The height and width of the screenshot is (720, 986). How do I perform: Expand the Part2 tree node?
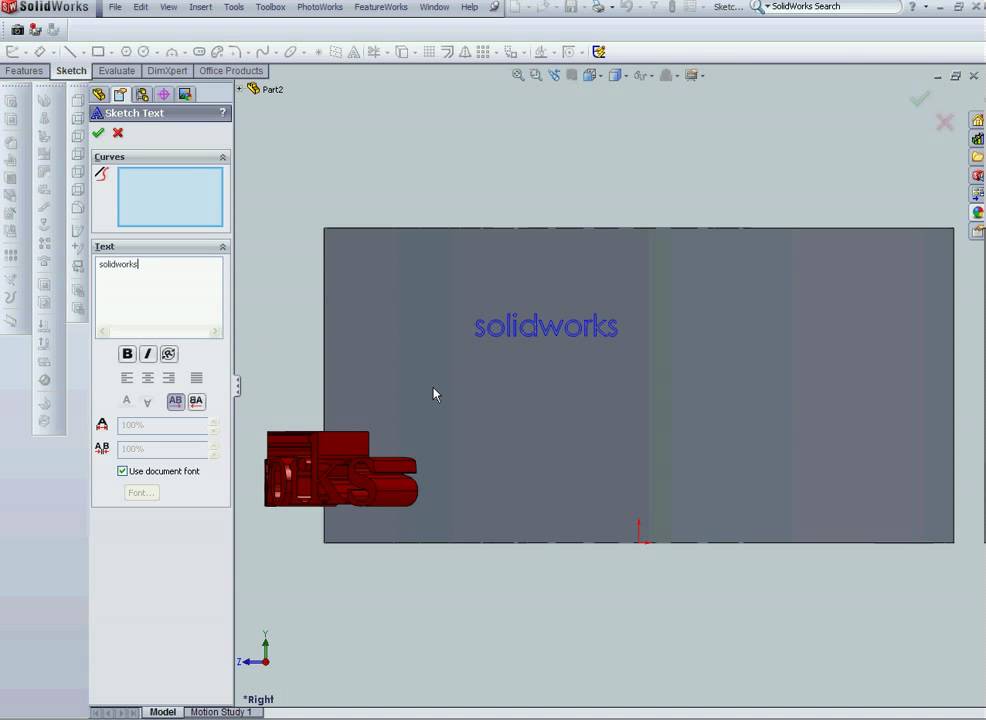[239, 89]
